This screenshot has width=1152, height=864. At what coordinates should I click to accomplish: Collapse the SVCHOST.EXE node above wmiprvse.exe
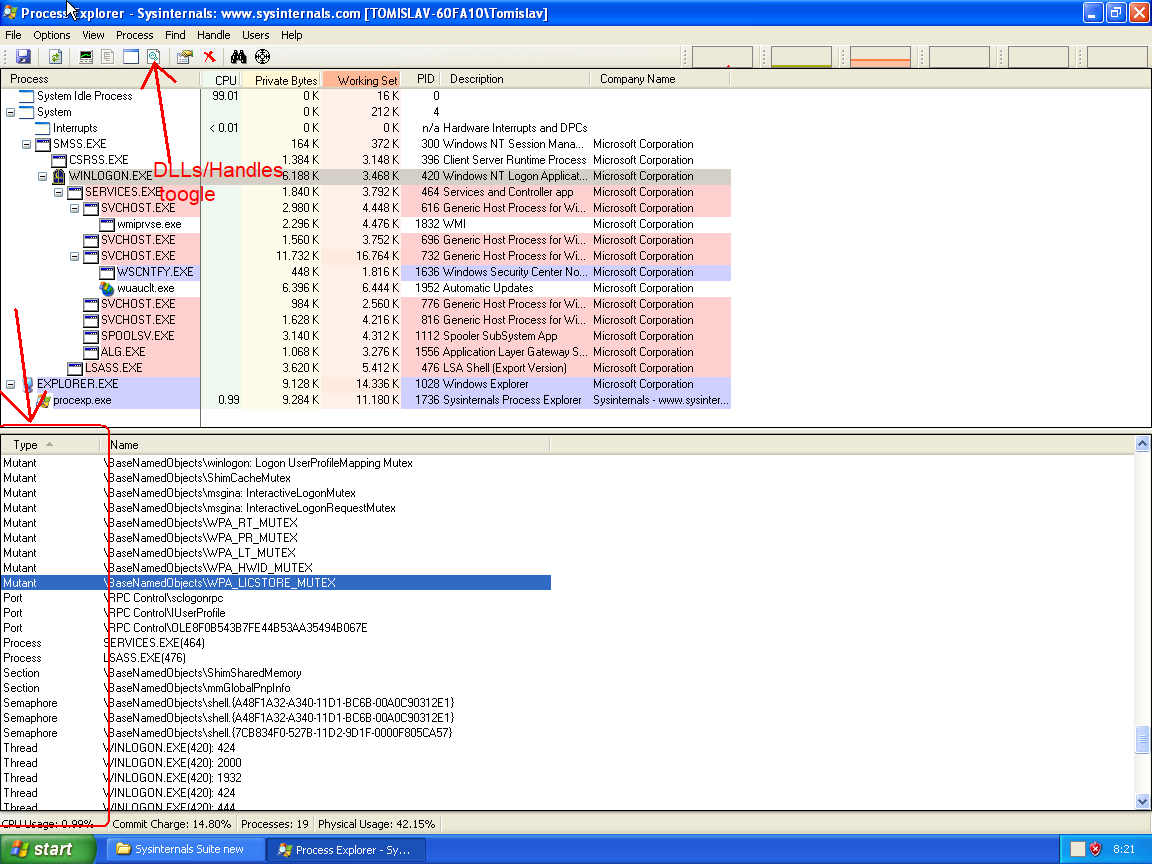click(x=74, y=209)
